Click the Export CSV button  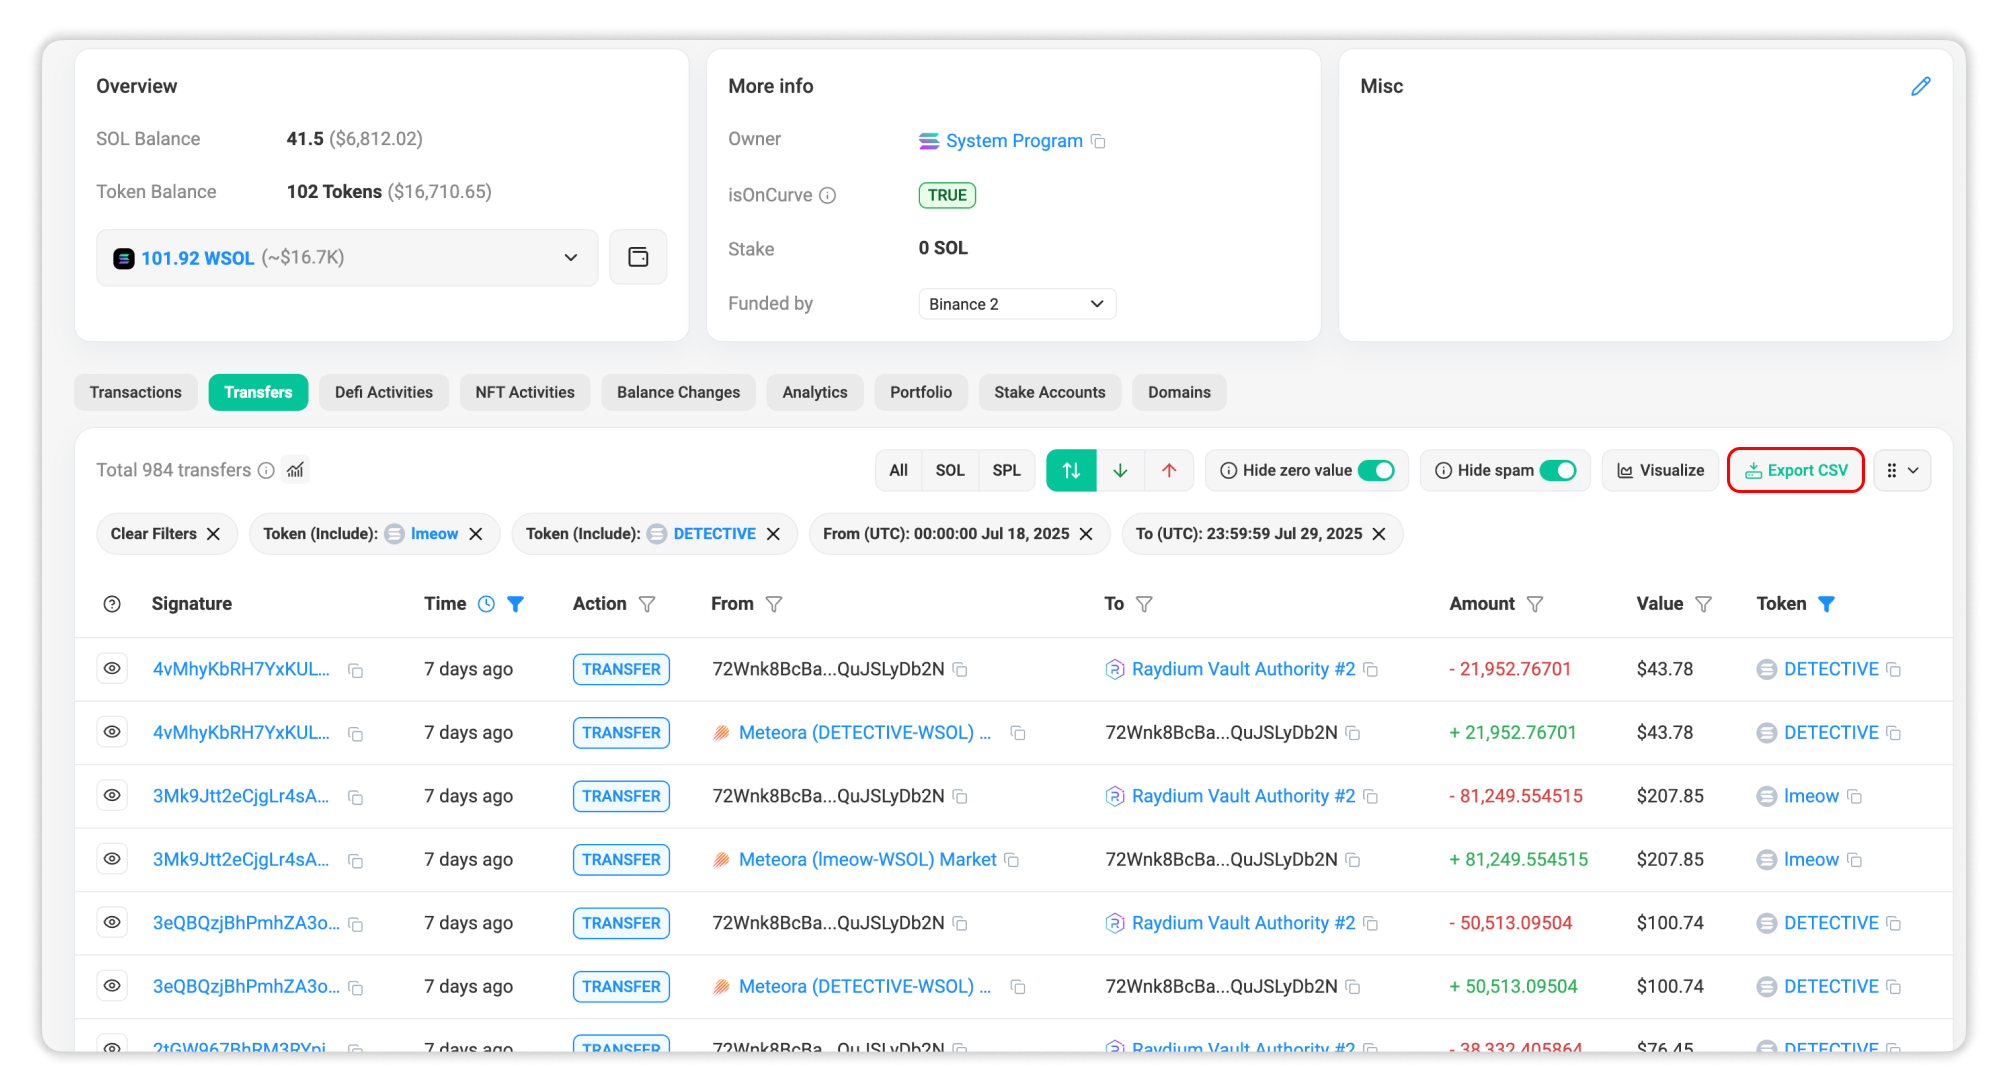click(x=1796, y=470)
